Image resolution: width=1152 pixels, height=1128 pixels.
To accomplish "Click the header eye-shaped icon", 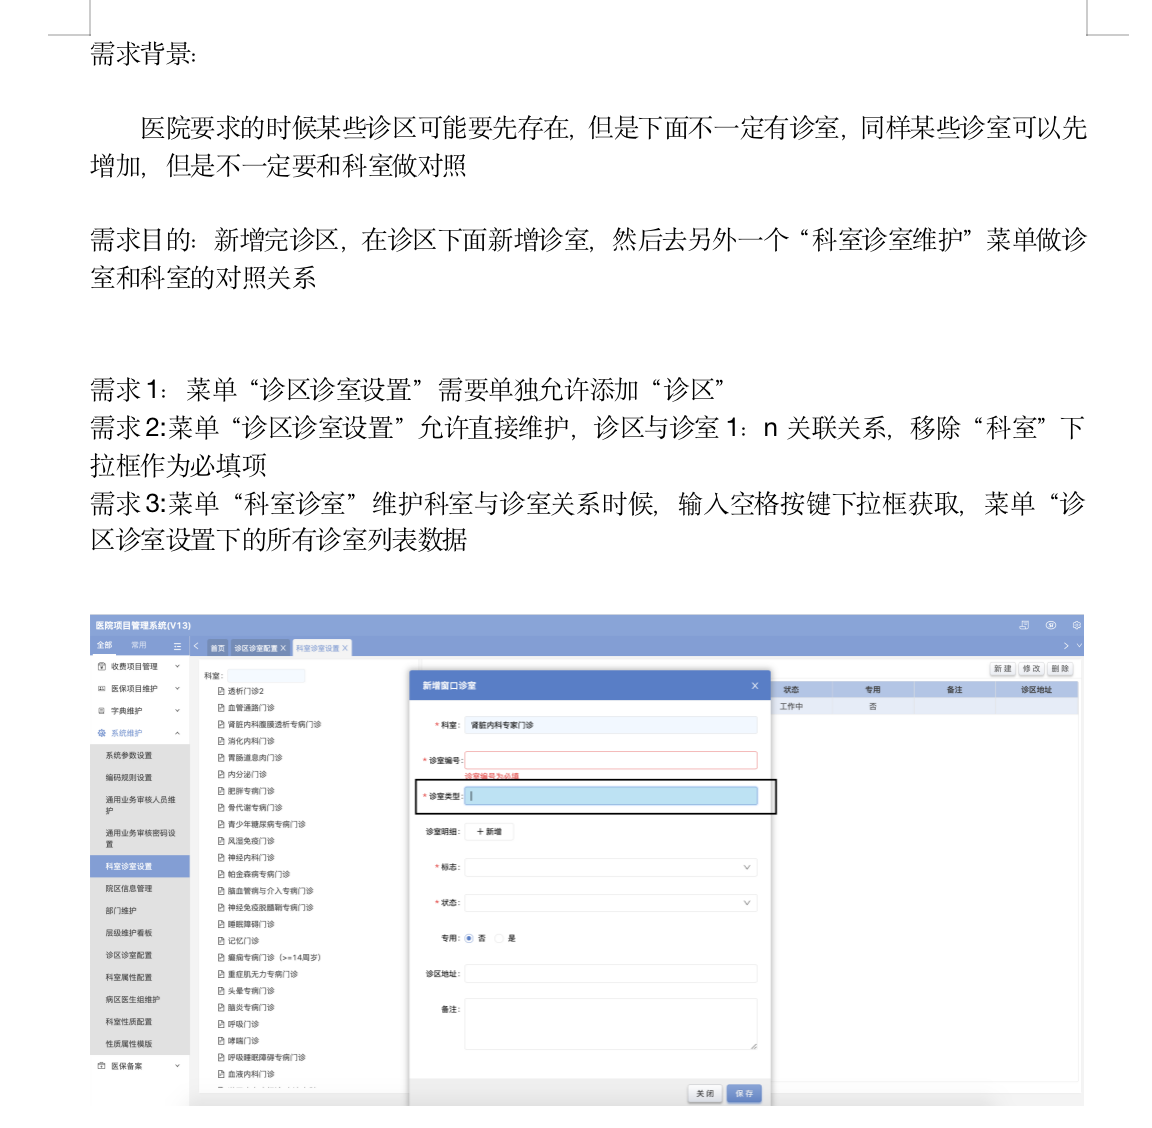I will click(x=1051, y=625).
